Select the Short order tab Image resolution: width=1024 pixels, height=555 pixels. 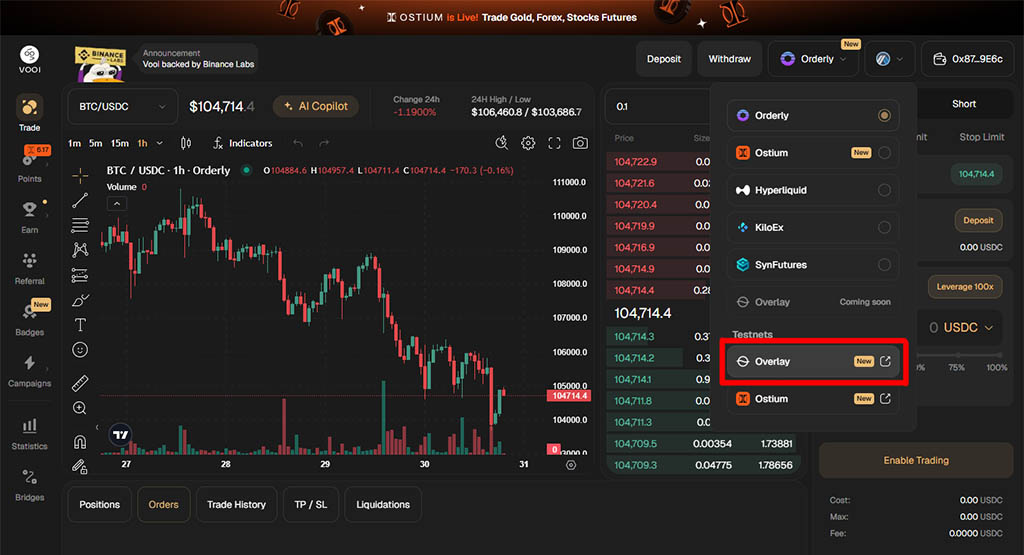coord(963,104)
